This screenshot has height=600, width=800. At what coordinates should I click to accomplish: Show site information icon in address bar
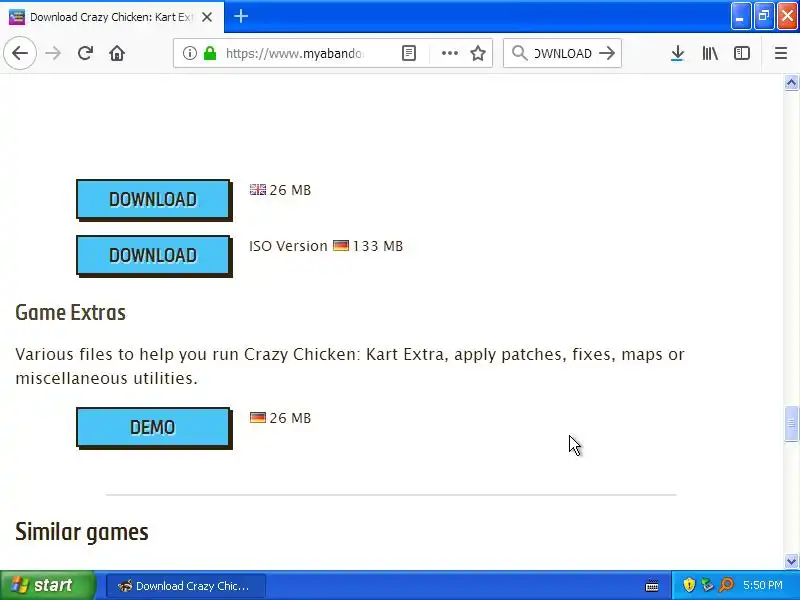coord(189,53)
